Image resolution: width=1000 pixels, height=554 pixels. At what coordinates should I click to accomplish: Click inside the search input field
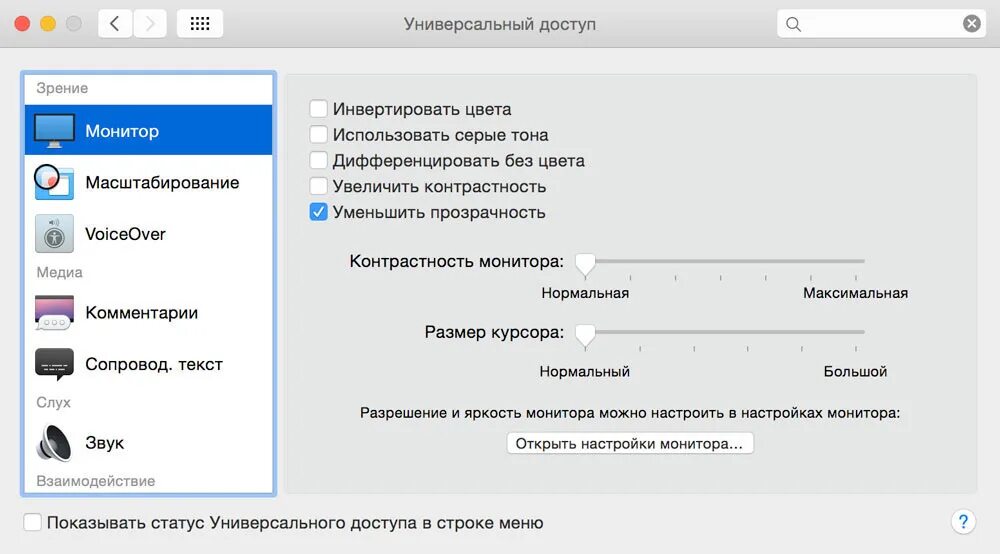click(x=881, y=24)
